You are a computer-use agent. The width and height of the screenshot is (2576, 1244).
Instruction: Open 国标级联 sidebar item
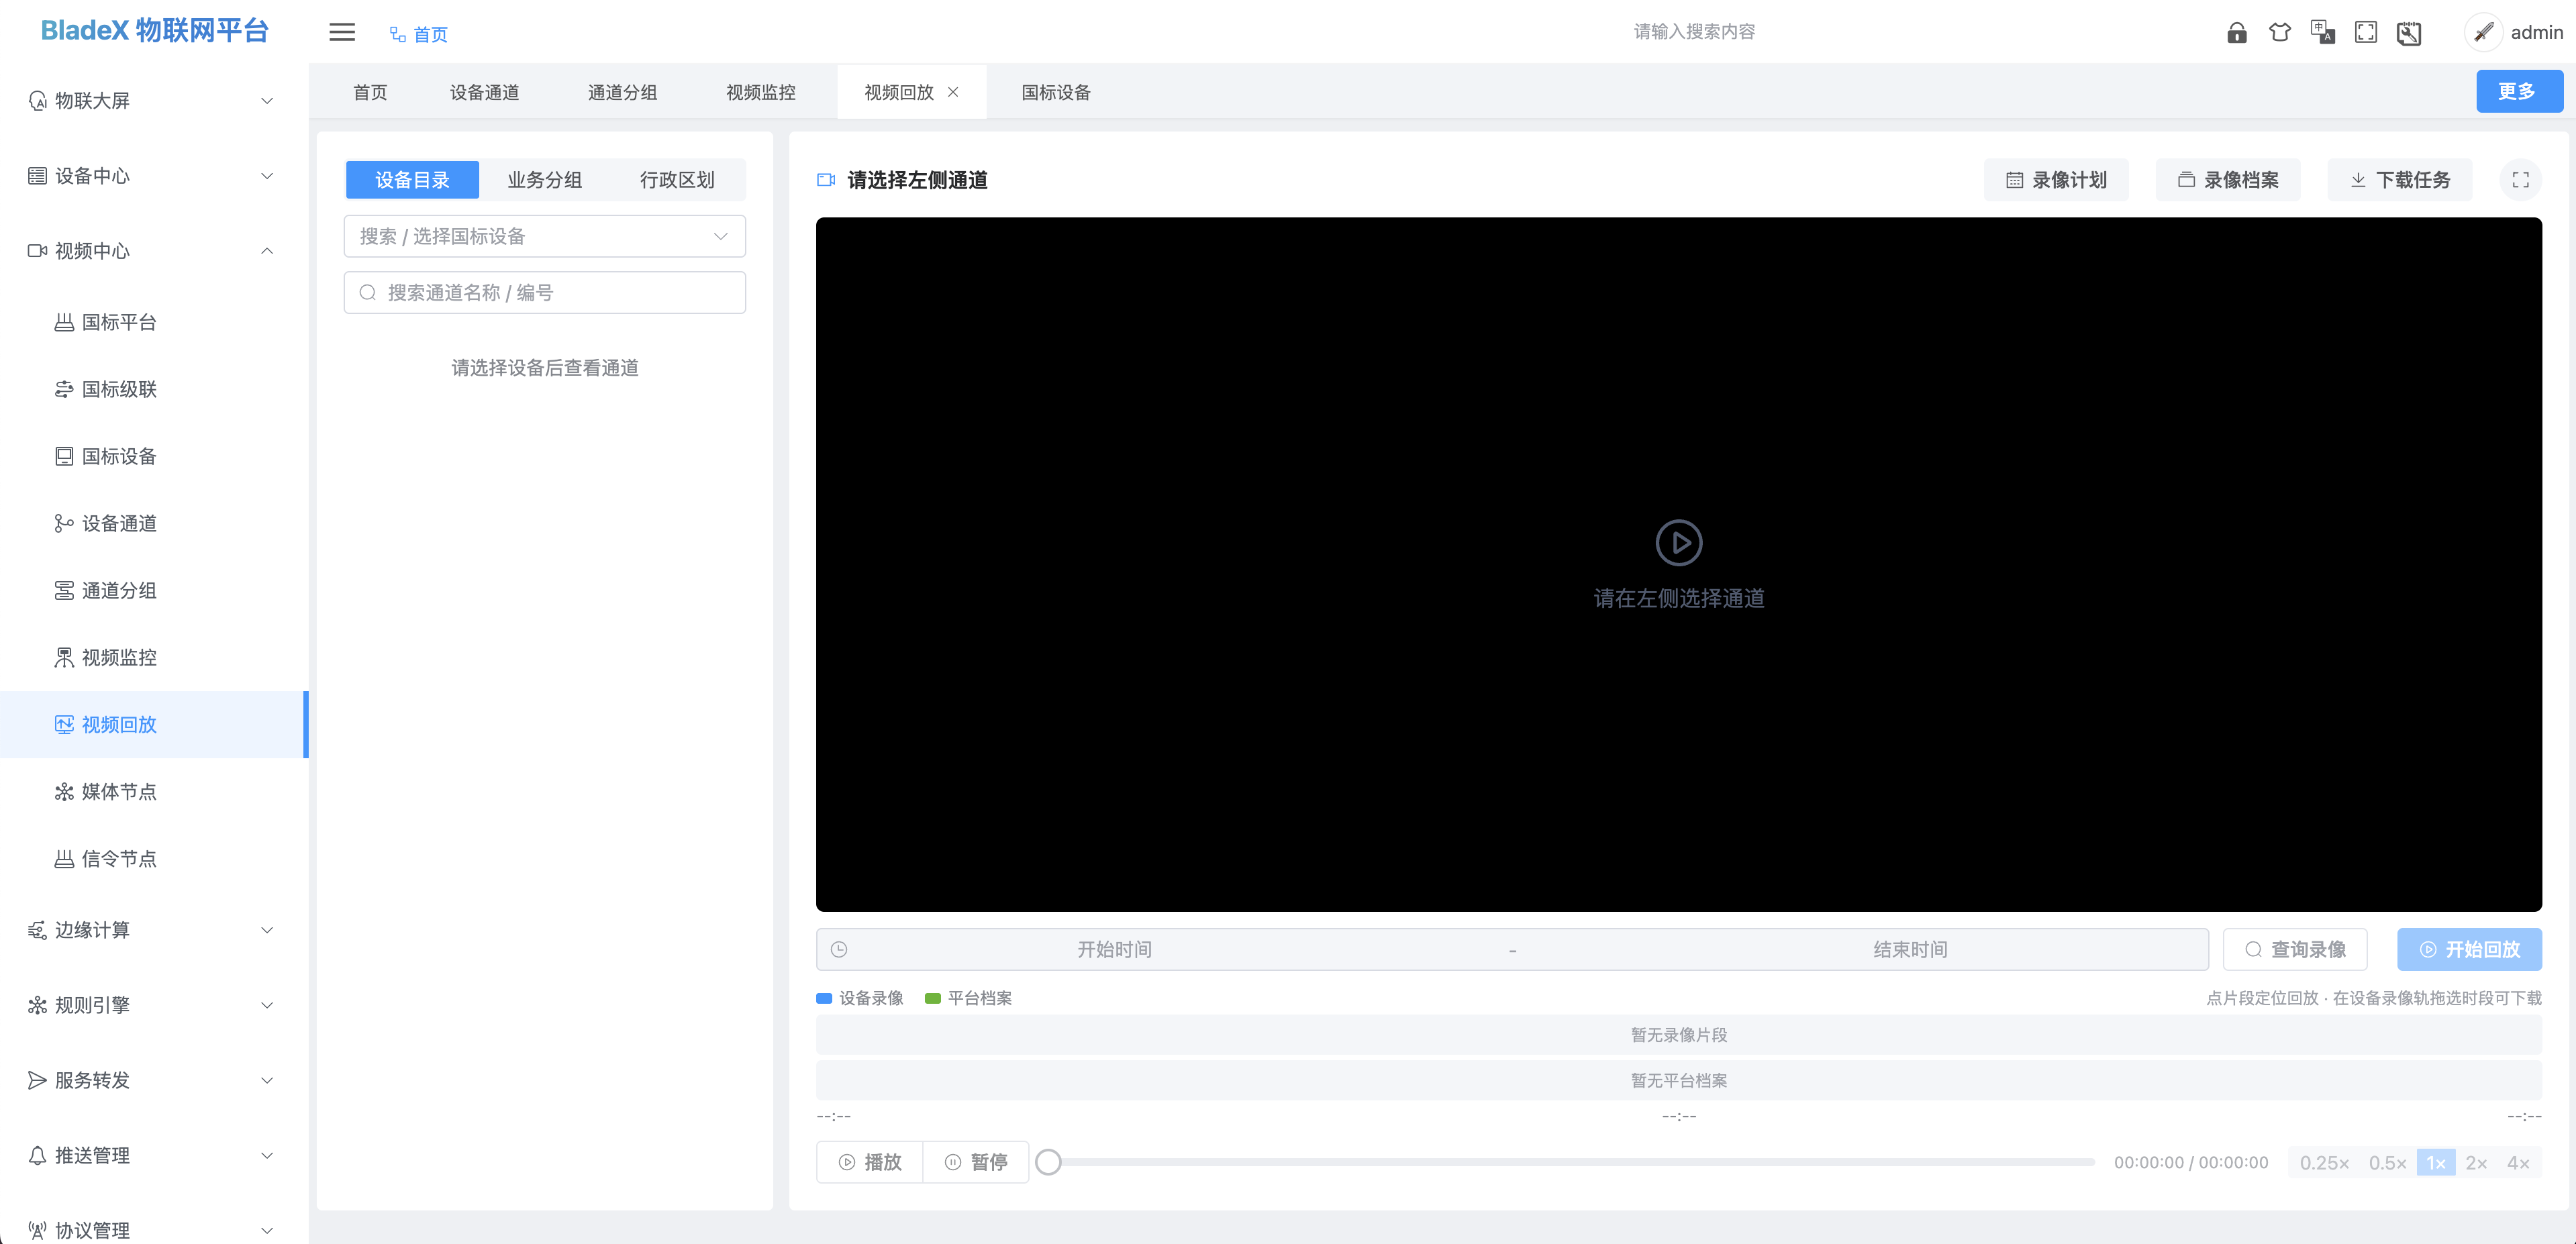pos(153,389)
